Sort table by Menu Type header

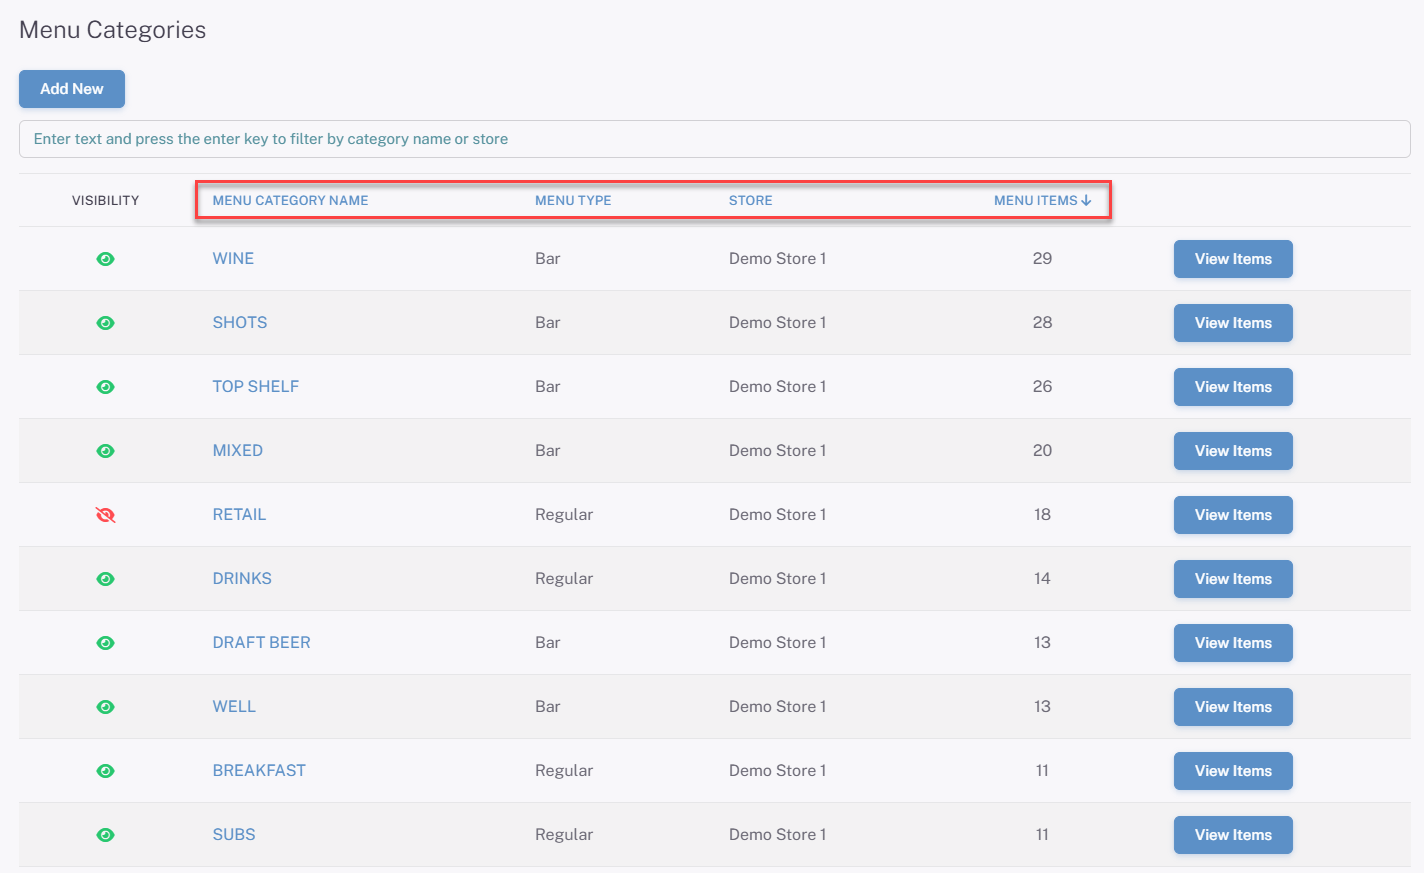(x=573, y=201)
